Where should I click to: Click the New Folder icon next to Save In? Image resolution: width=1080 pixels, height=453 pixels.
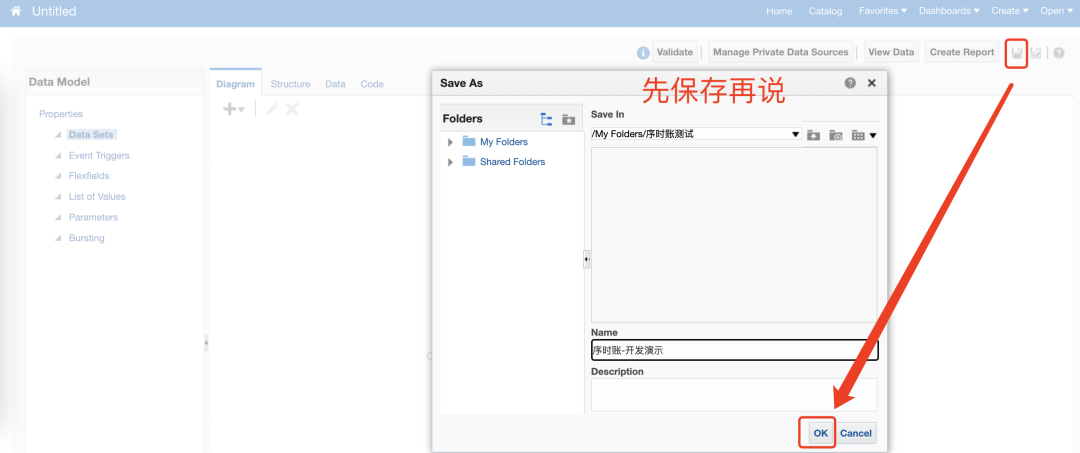[x=835, y=135]
